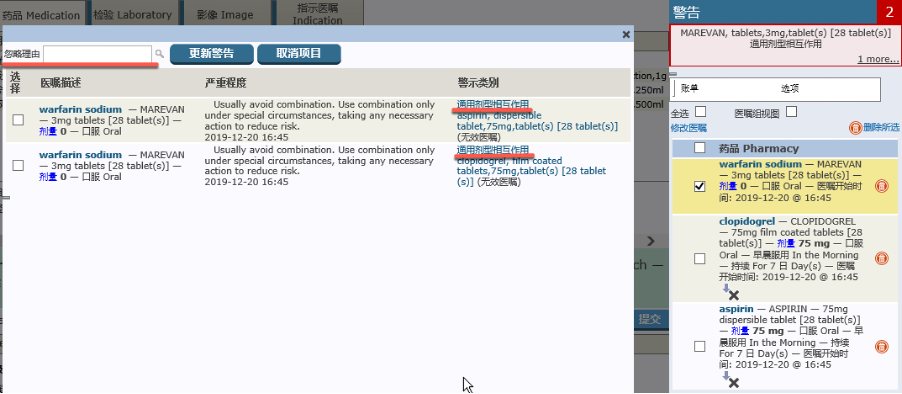Image resolution: width=902 pixels, height=394 pixels.
Task: Click the 更新警告 update alert button
Action: point(212,54)
